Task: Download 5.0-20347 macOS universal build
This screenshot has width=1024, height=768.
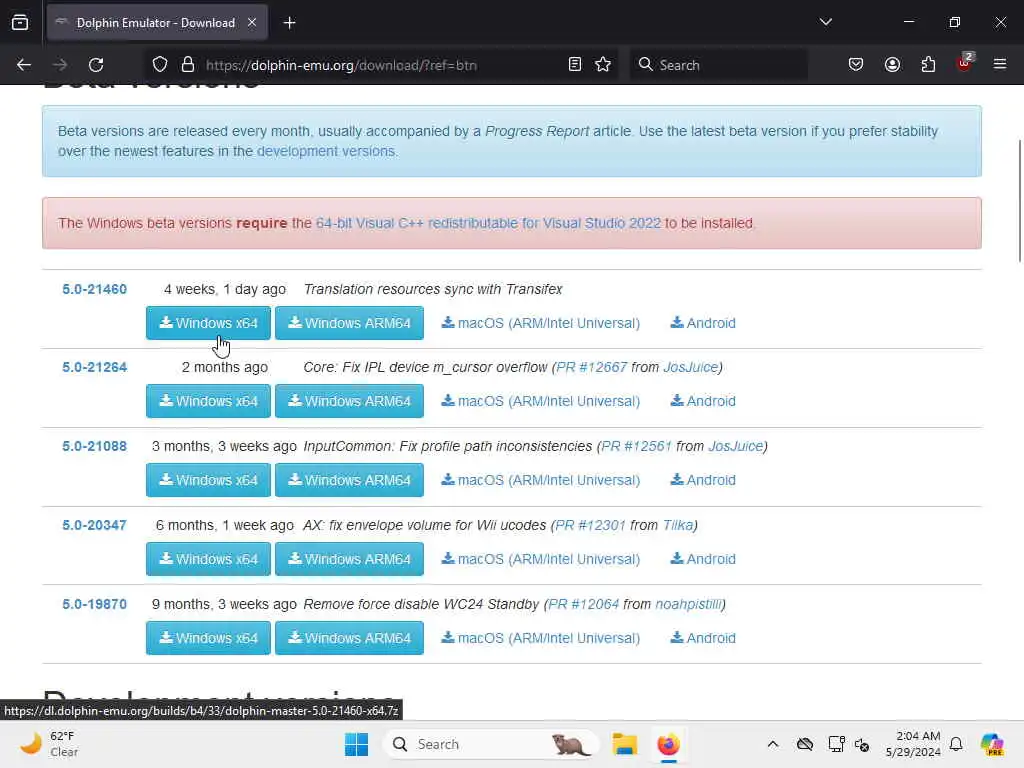Action: 541,559
